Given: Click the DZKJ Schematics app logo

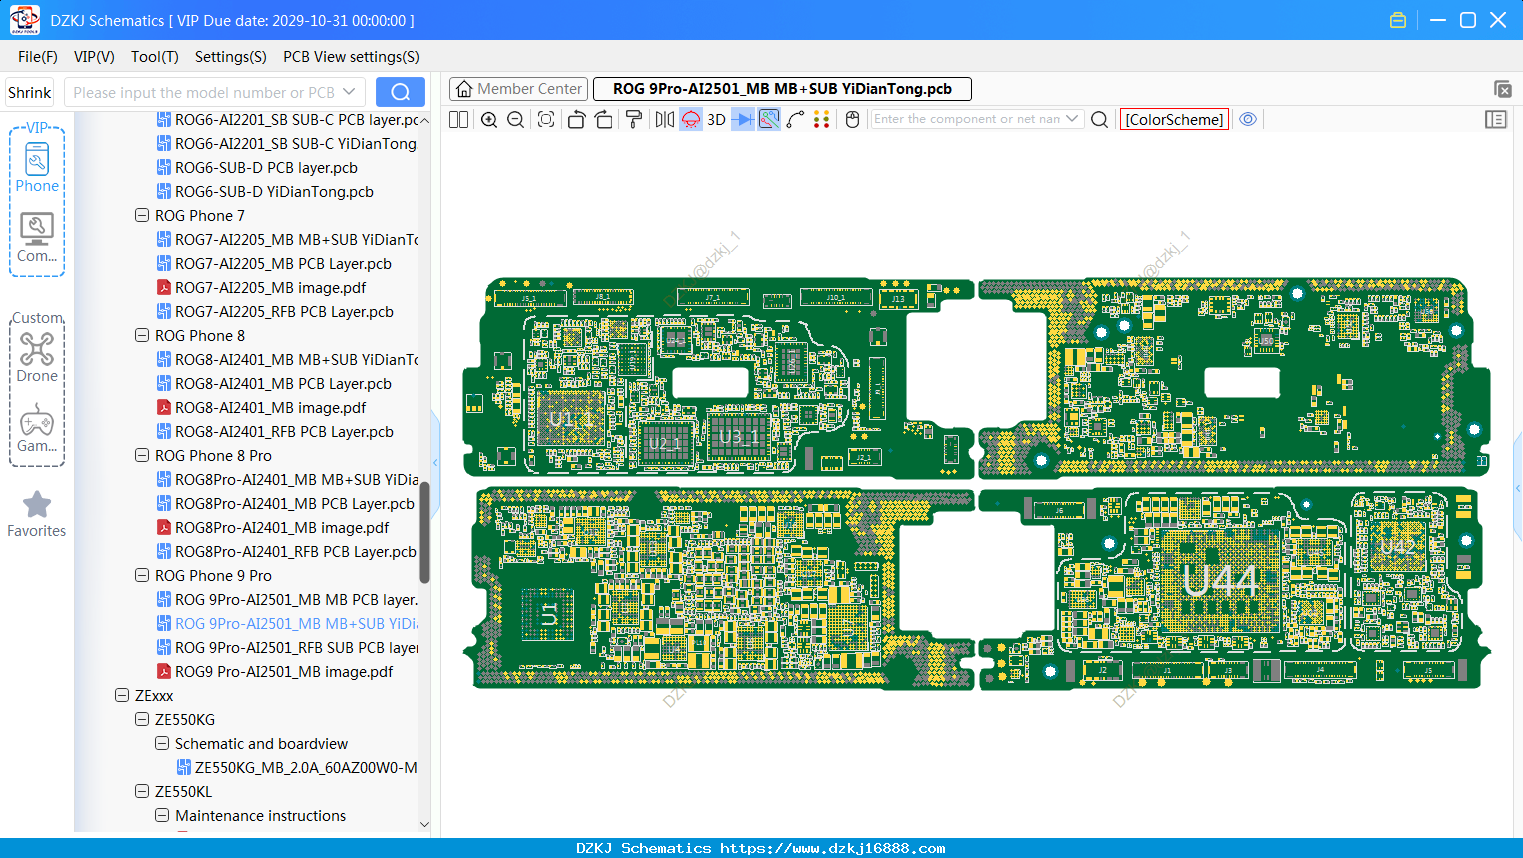Looking at the screenshot, I should (x=24, y=20).
